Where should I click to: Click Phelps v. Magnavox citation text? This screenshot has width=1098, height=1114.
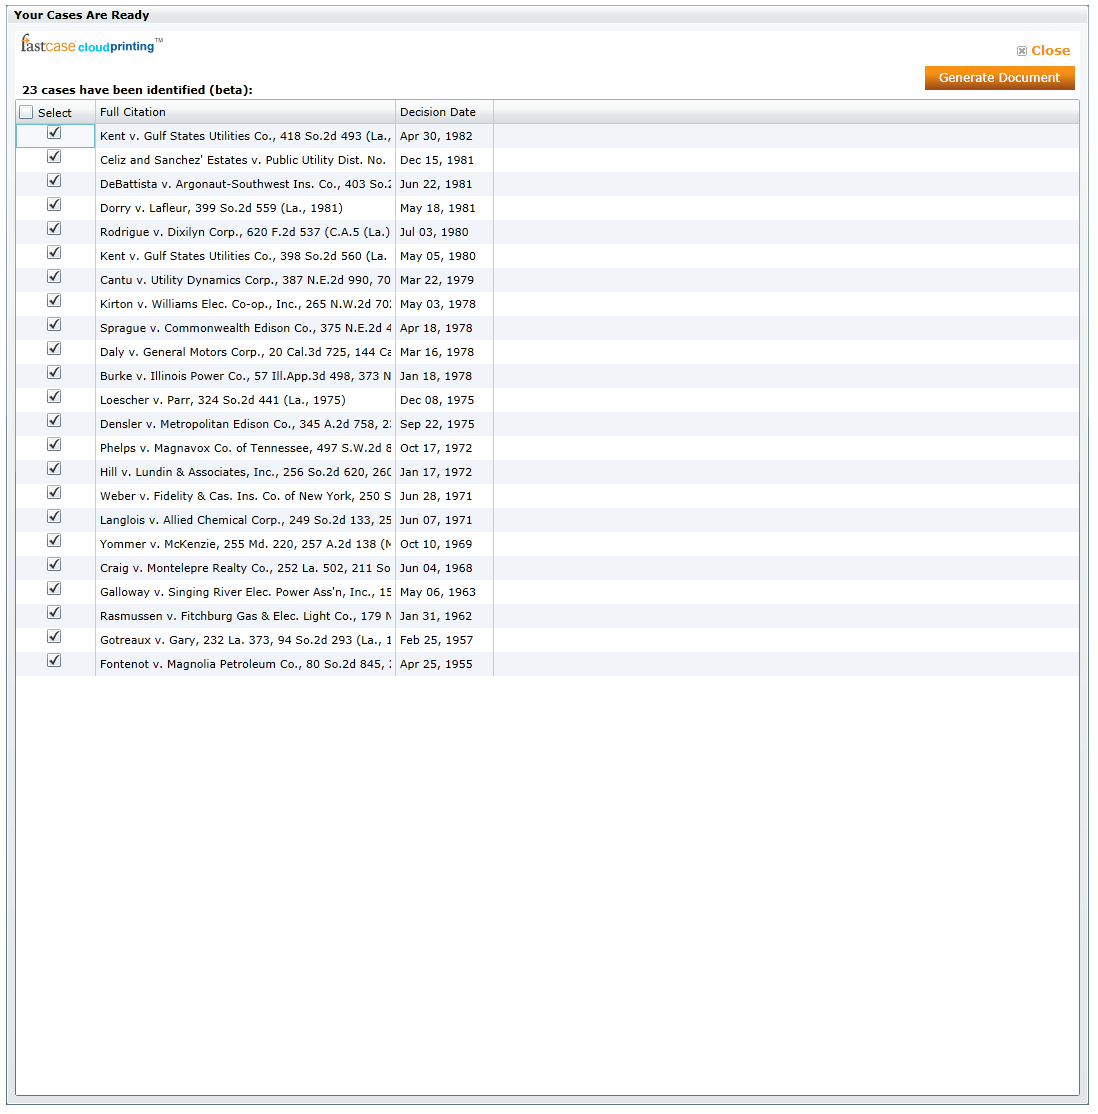tap(245, 448)
